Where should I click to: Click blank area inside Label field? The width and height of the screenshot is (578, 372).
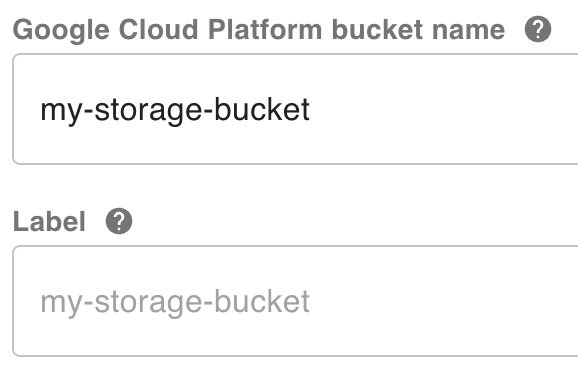(442, 301)
